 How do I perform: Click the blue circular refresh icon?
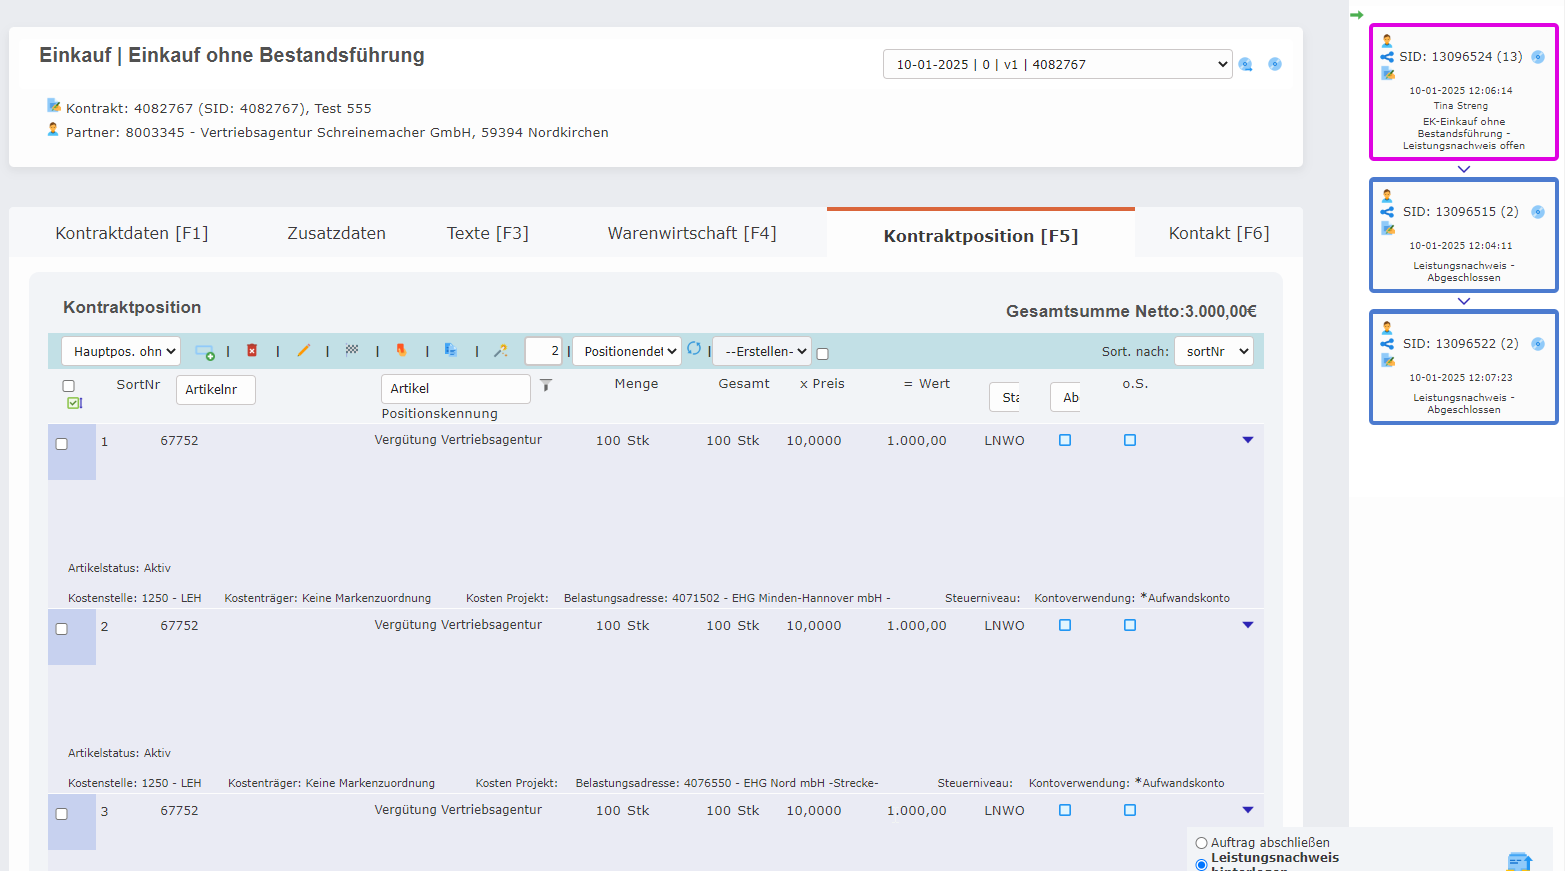694,349
